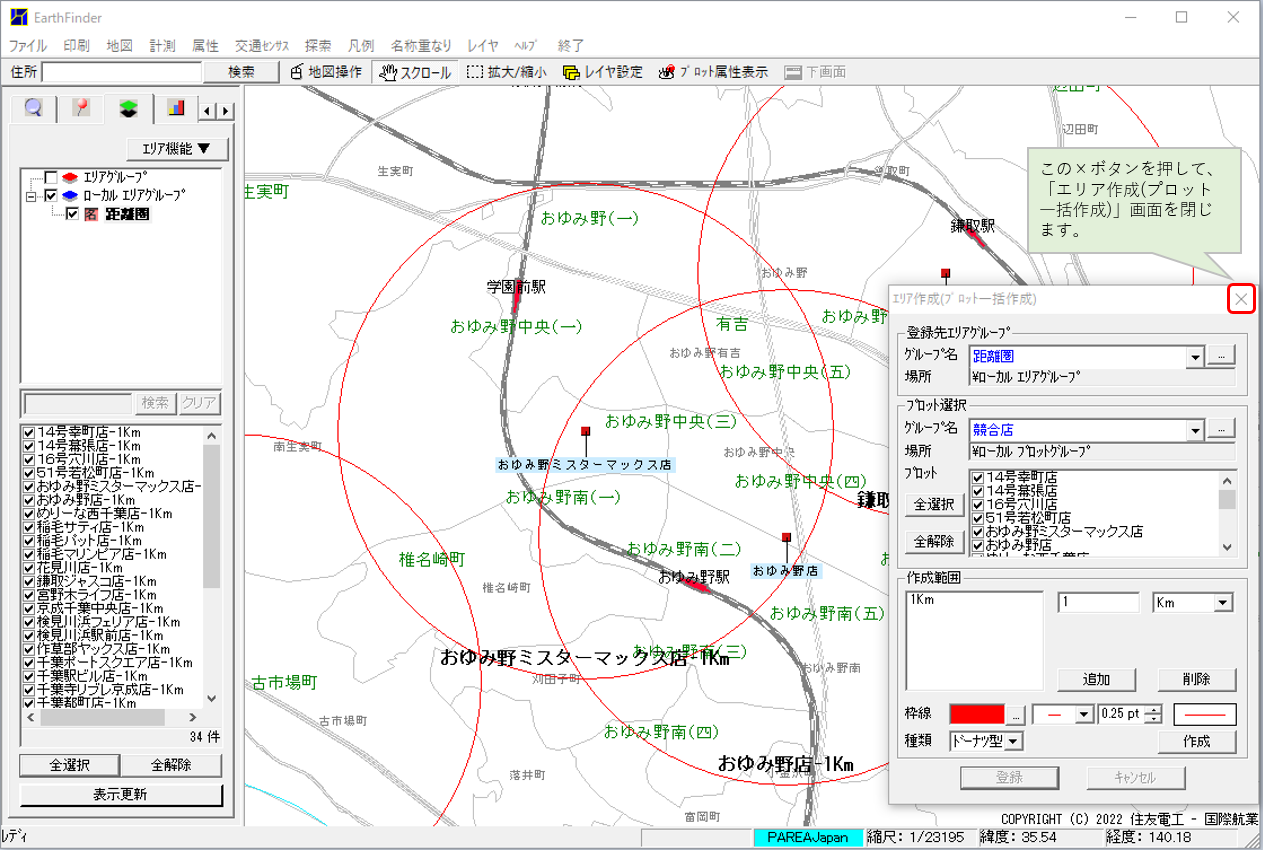Screen dimensions: 1263x850
Task: Open the ドーナツ型 type dropdown
Action: tap(1014, 741)
